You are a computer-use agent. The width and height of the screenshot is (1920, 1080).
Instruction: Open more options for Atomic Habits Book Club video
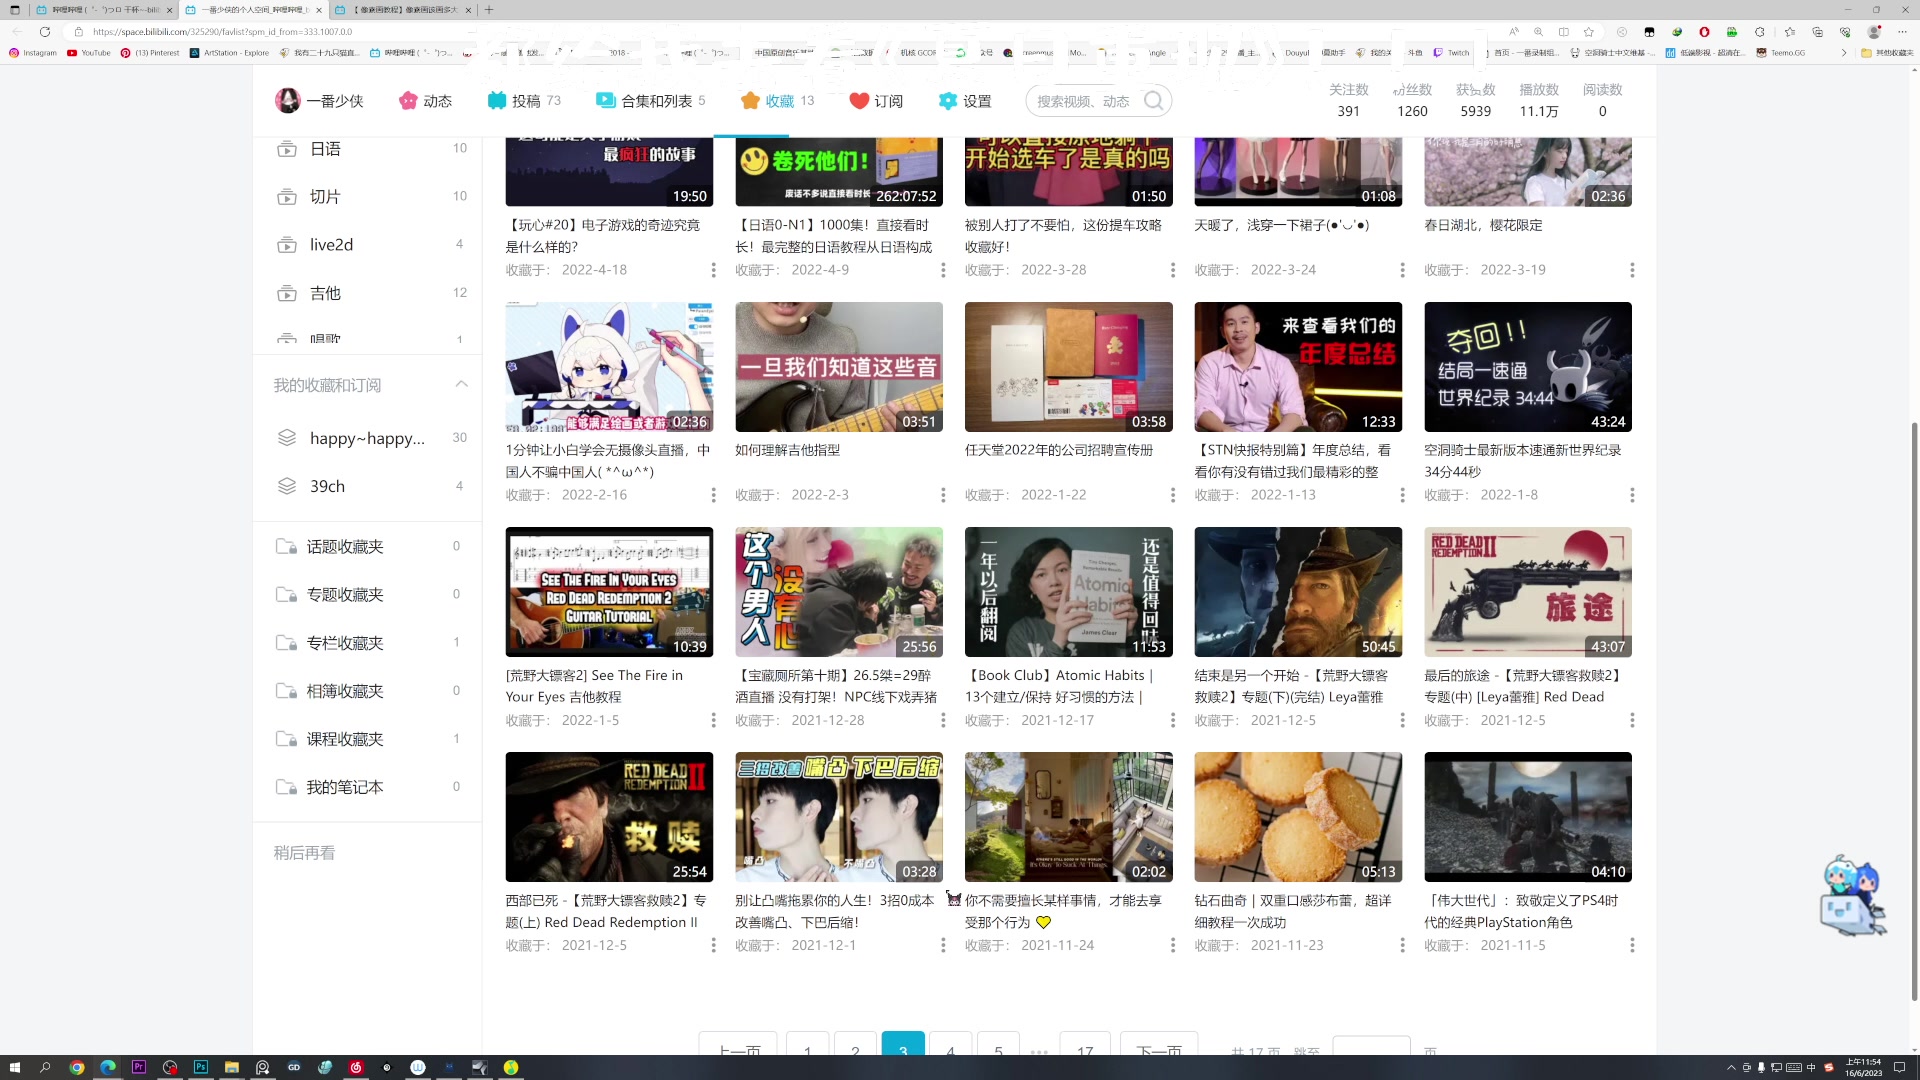pyautogui.click(x=1173, y=720)
